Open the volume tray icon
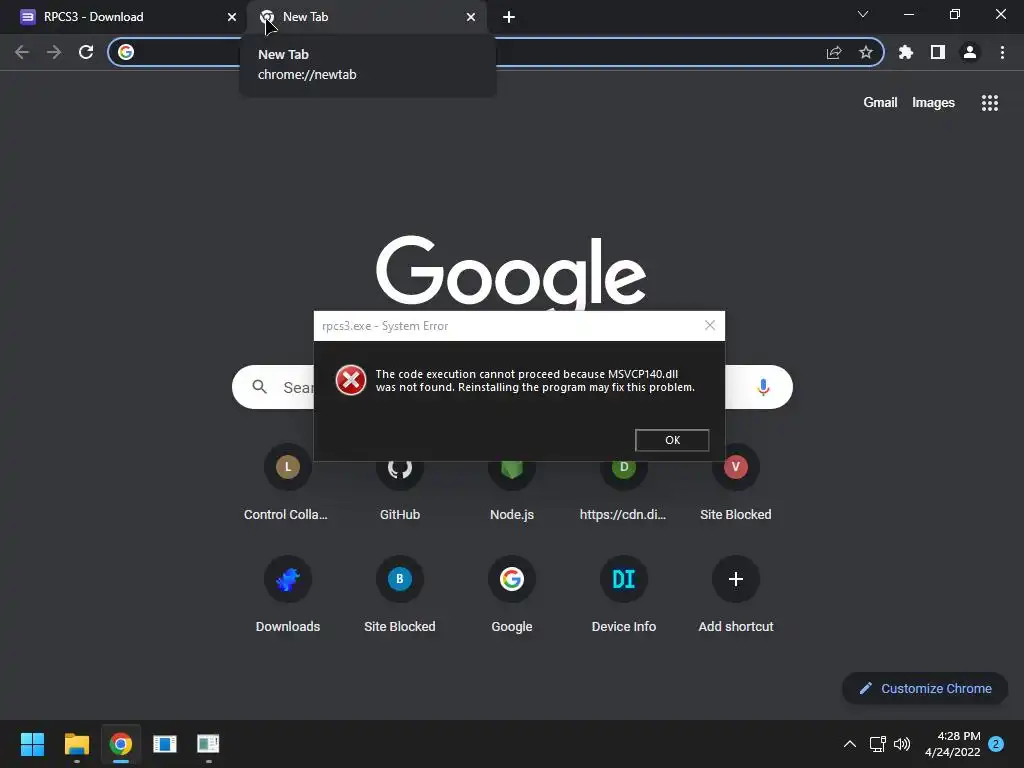 tap(902, 744)
